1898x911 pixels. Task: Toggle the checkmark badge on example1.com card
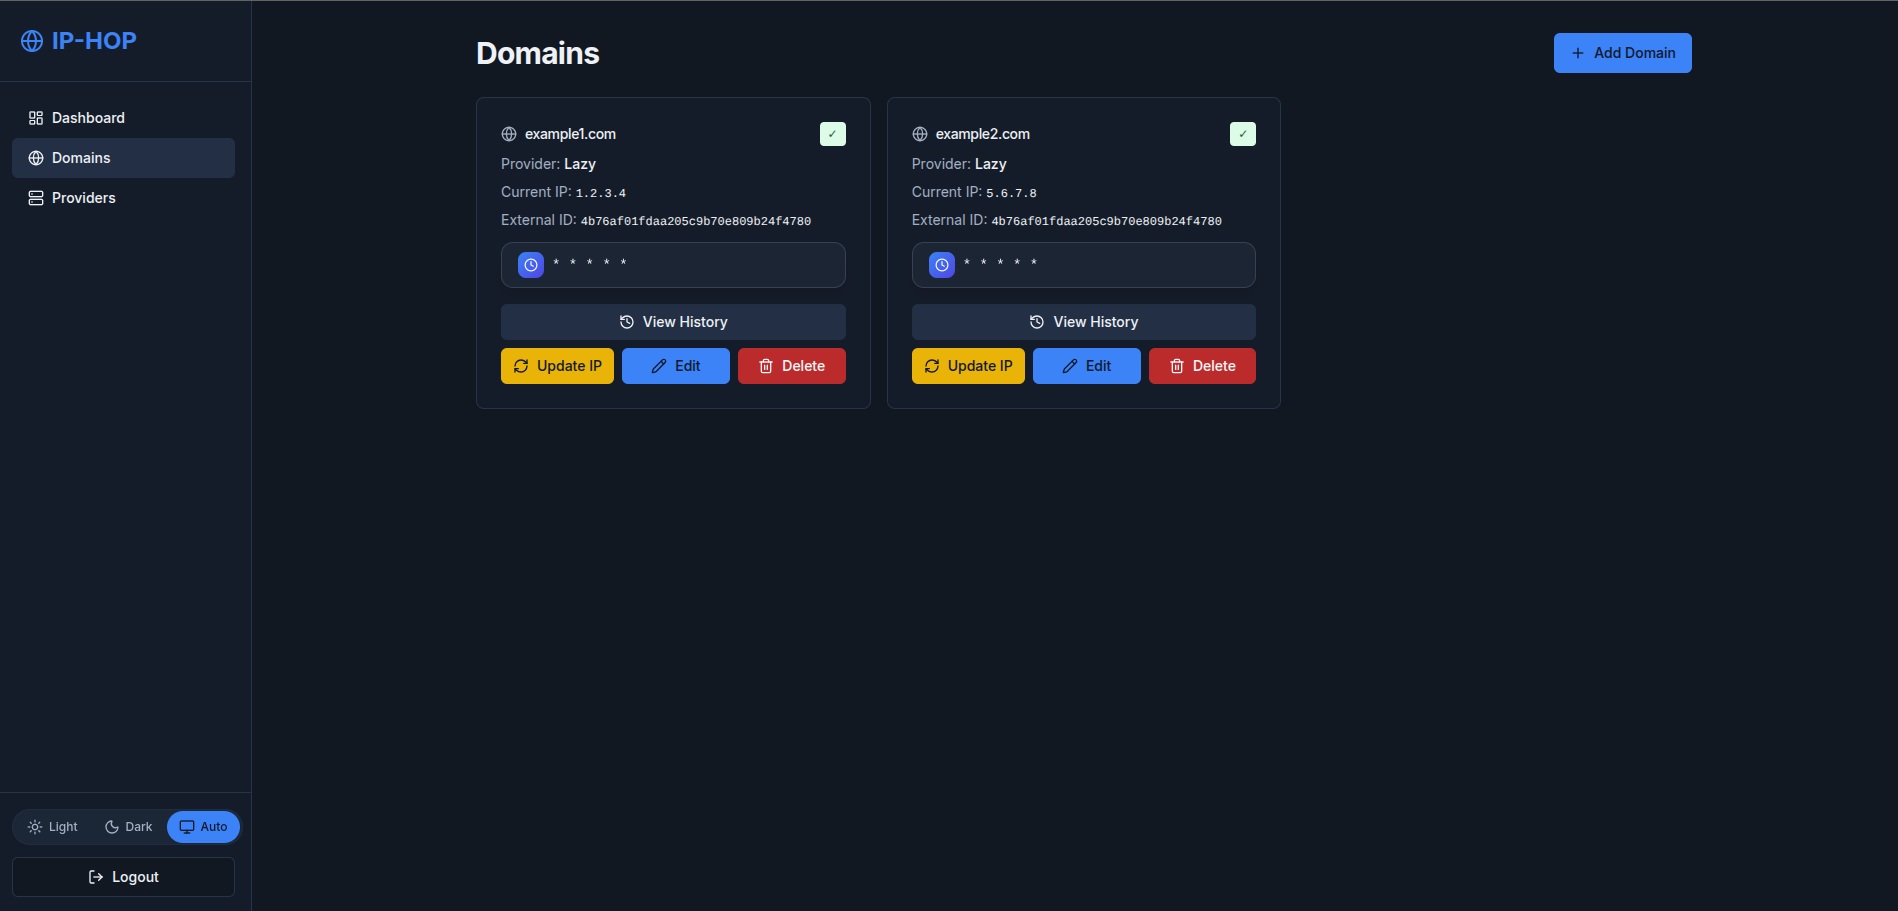coord(832,133)
